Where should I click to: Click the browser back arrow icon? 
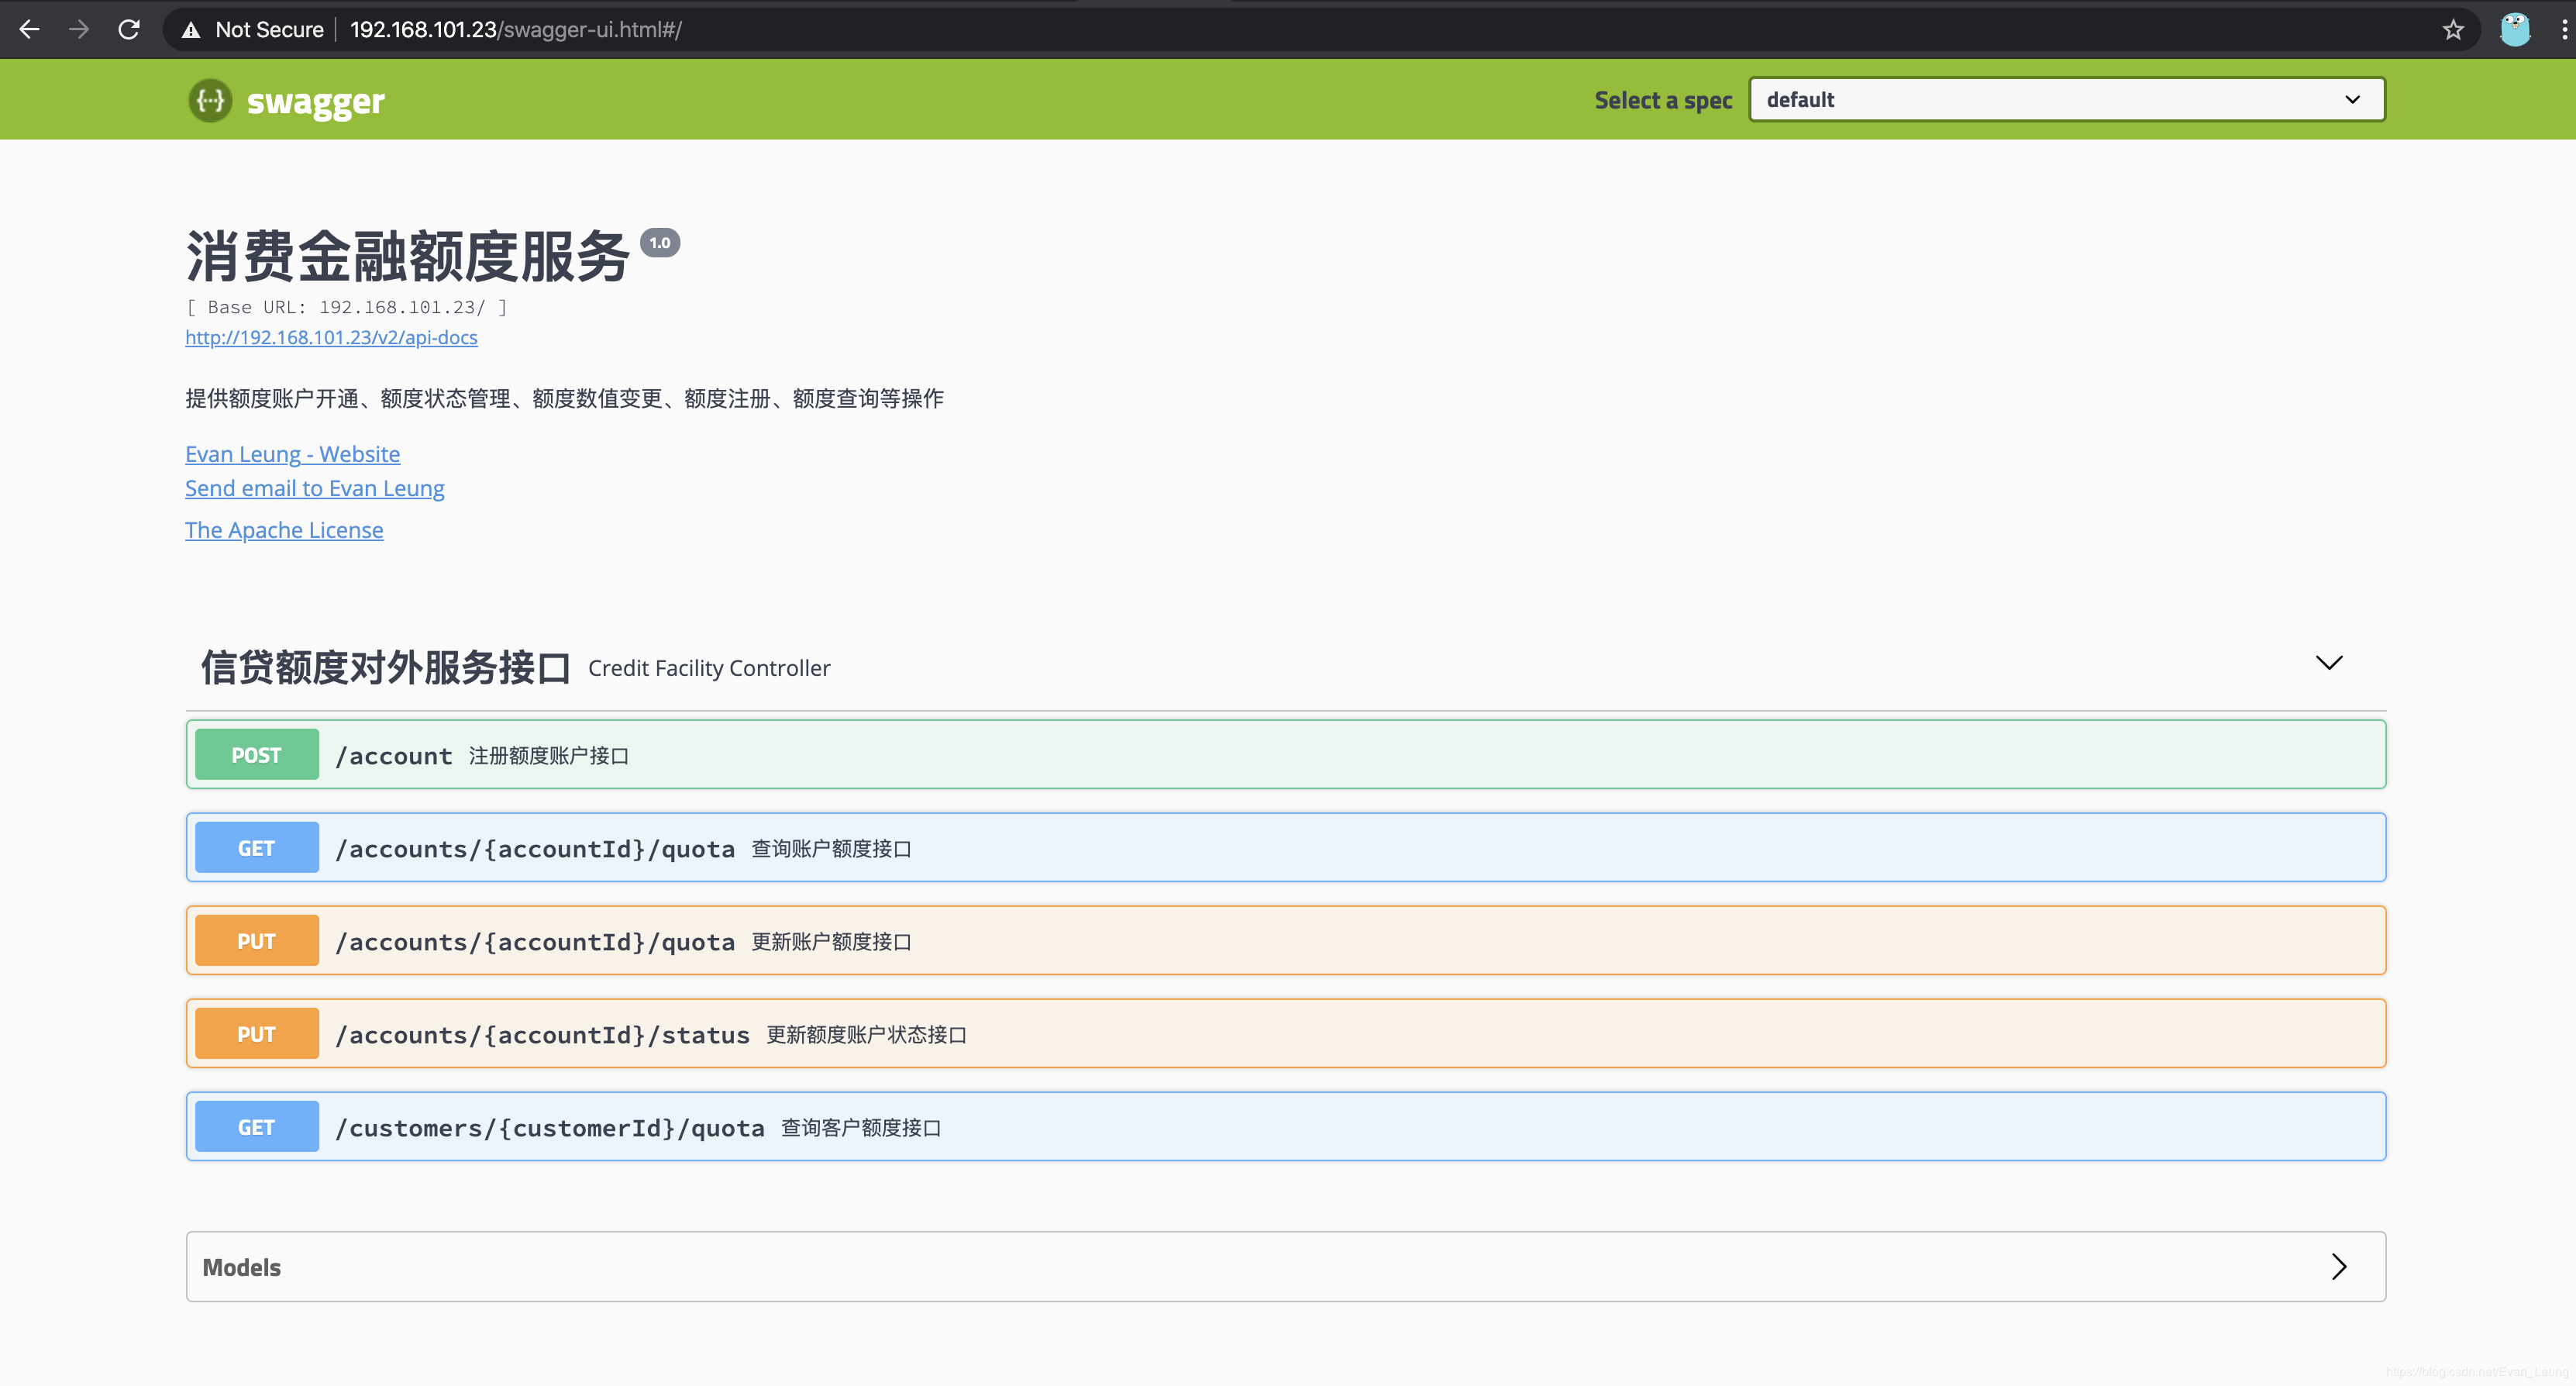29,29
